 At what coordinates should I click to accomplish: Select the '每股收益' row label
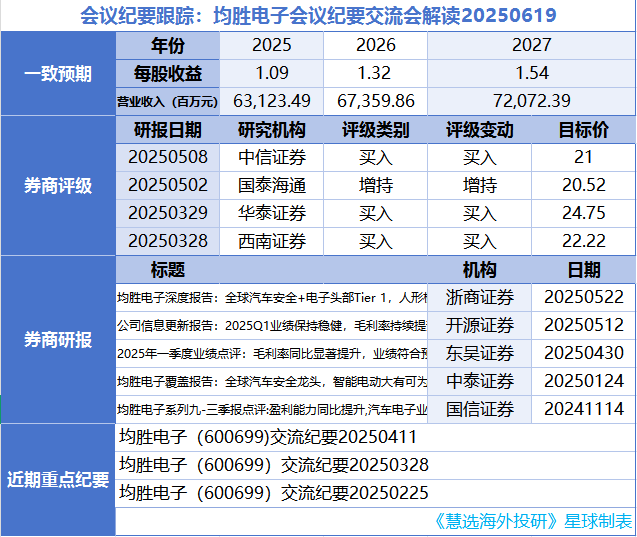coord(167,74)
